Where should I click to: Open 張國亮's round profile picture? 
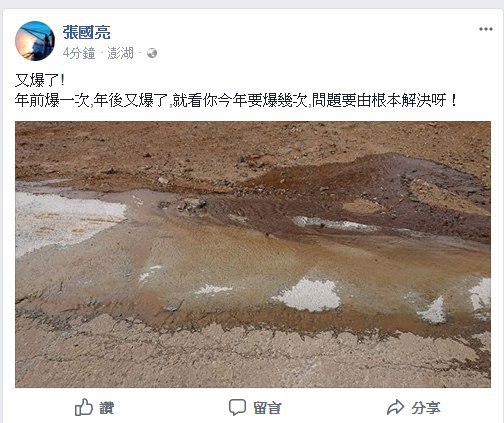point(35,41)
